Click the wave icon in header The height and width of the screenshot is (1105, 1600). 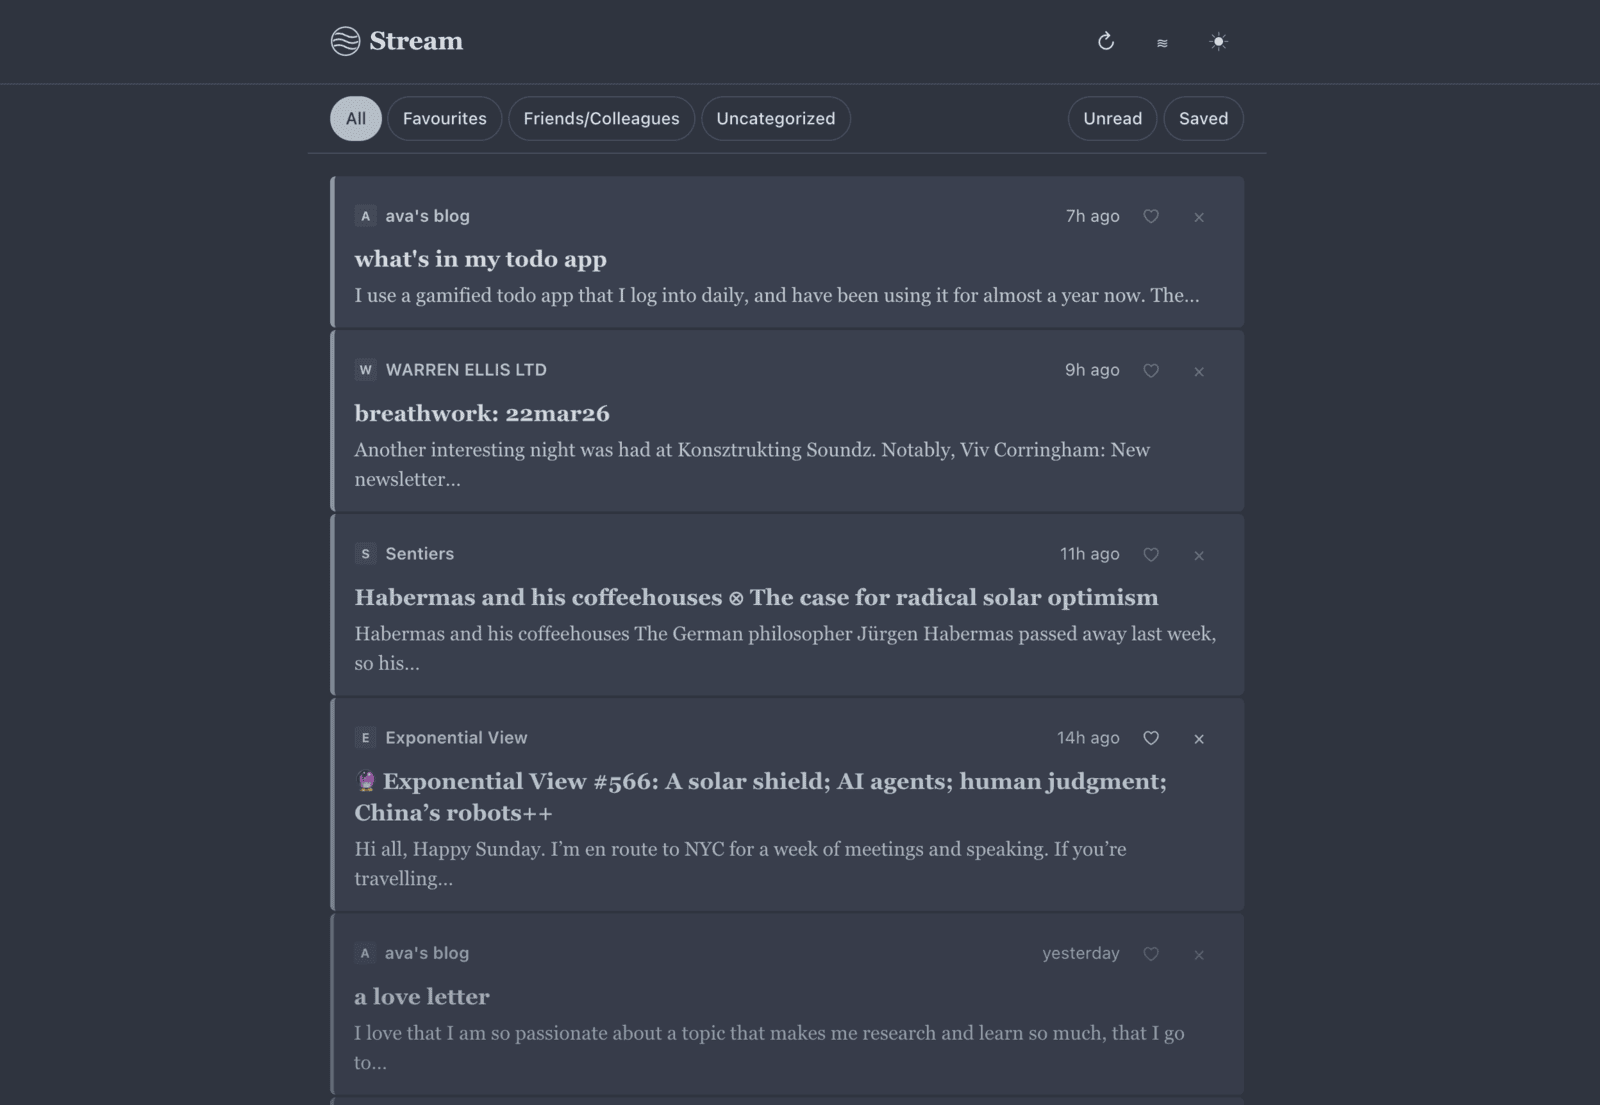coord(1162,43)
